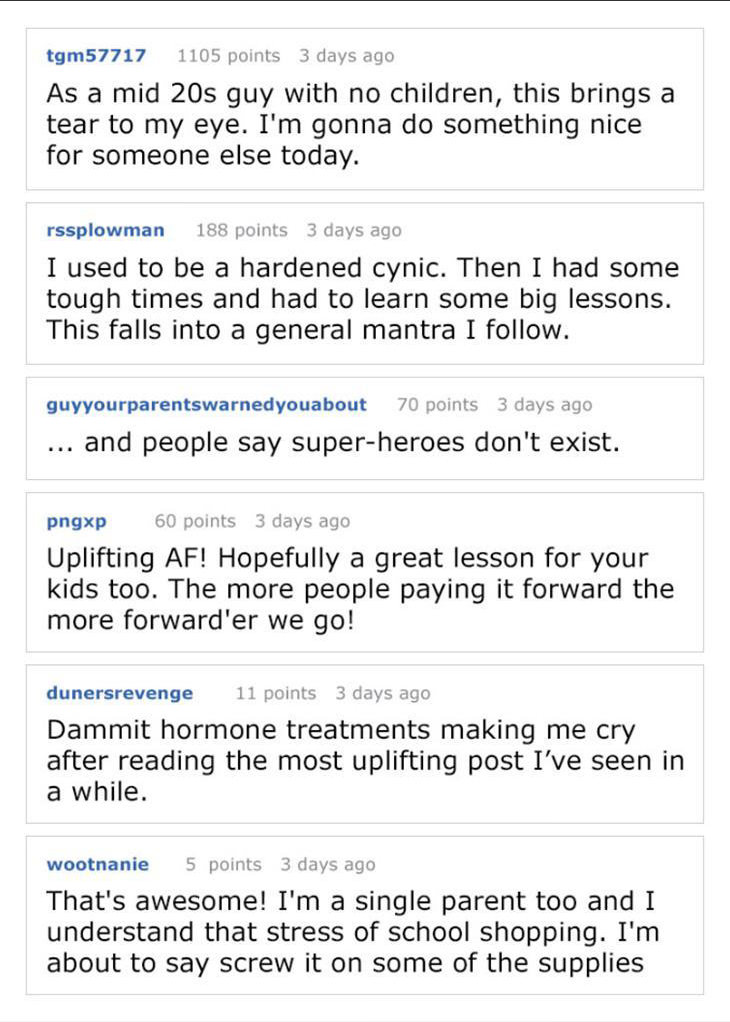Click the wootnanie username link

98,864
